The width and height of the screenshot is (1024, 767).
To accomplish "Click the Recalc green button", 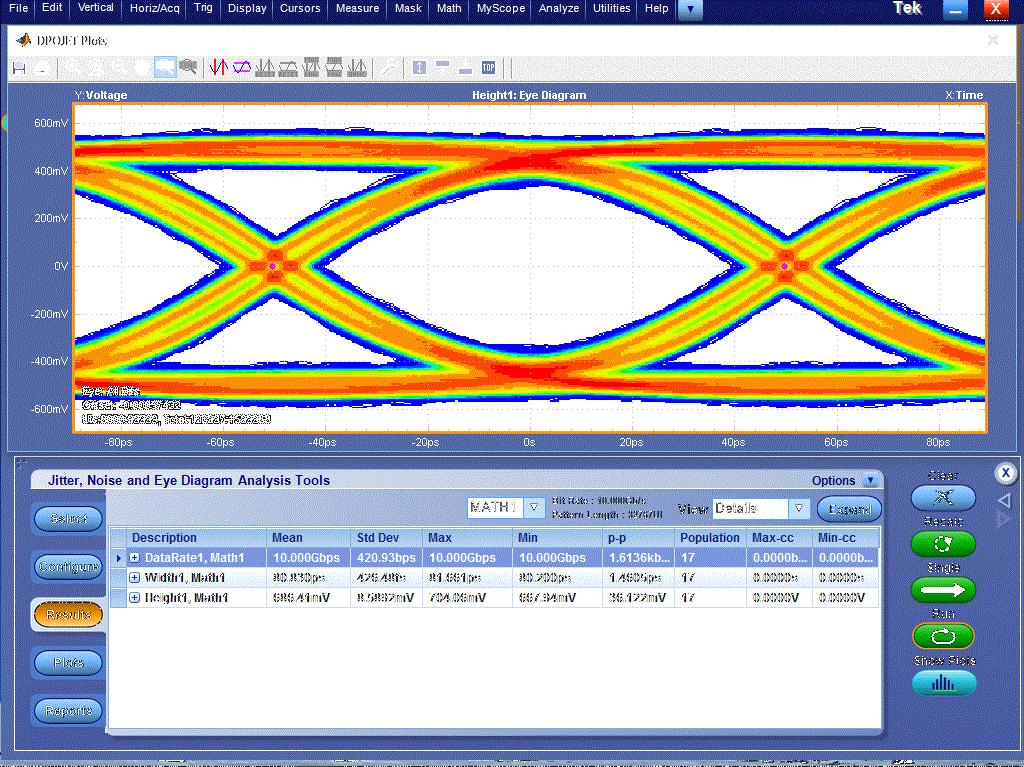I will click(943, 544).
